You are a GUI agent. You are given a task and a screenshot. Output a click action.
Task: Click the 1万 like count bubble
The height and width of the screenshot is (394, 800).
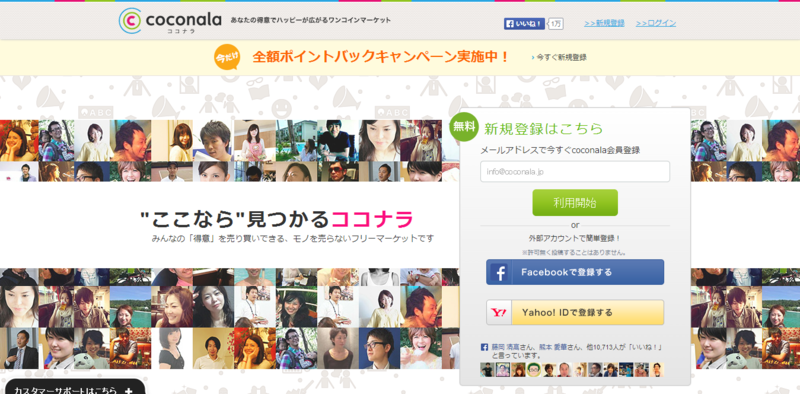click(x=556, y=23)
